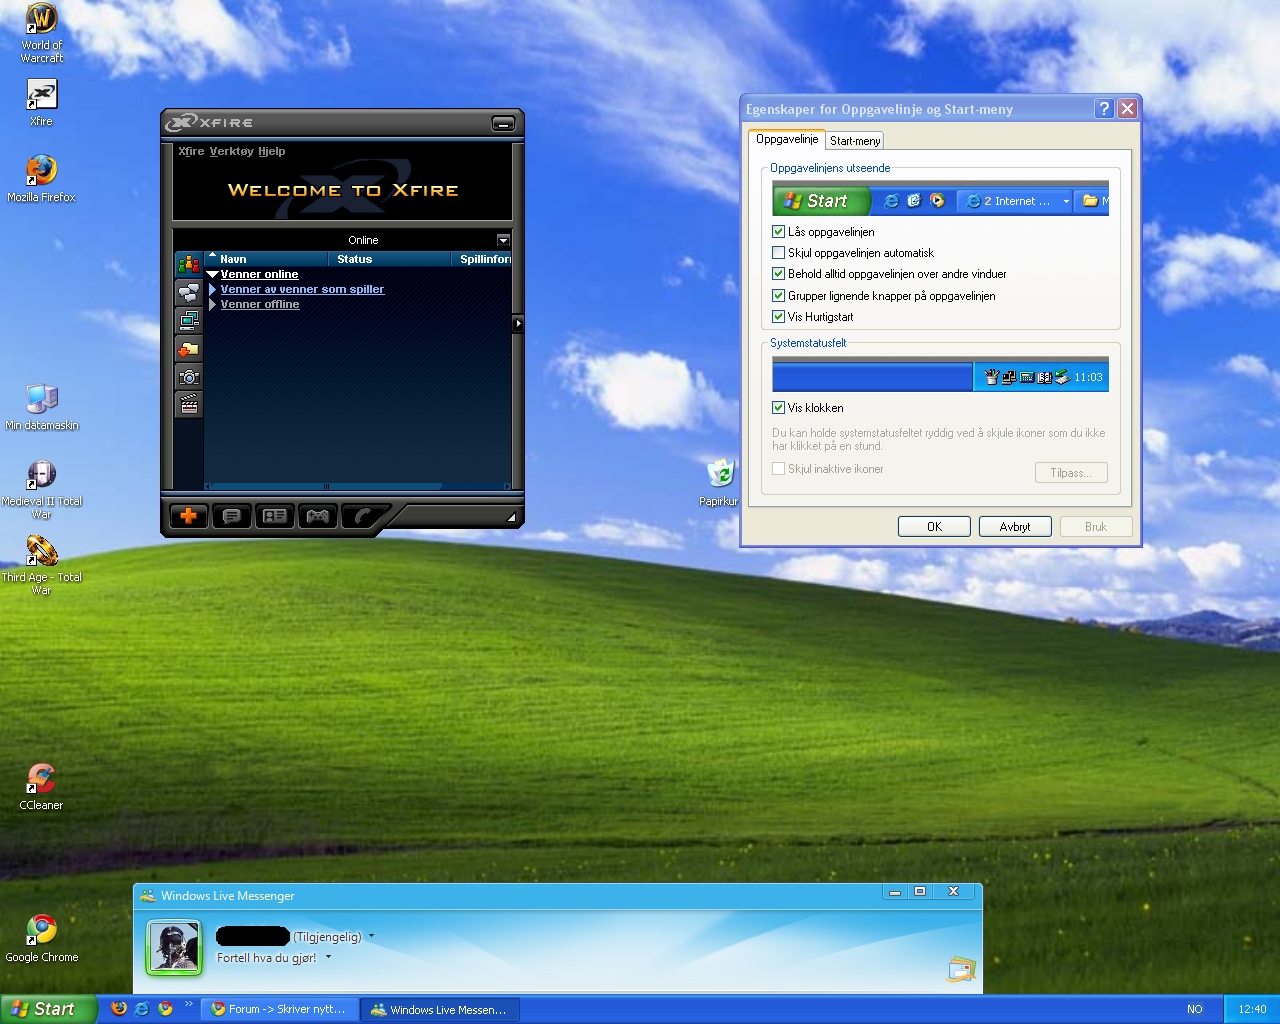This screenshot has width=1280, height=1024.
Task: Expand Venner av venner som spiller group
Action: [212, 289]
